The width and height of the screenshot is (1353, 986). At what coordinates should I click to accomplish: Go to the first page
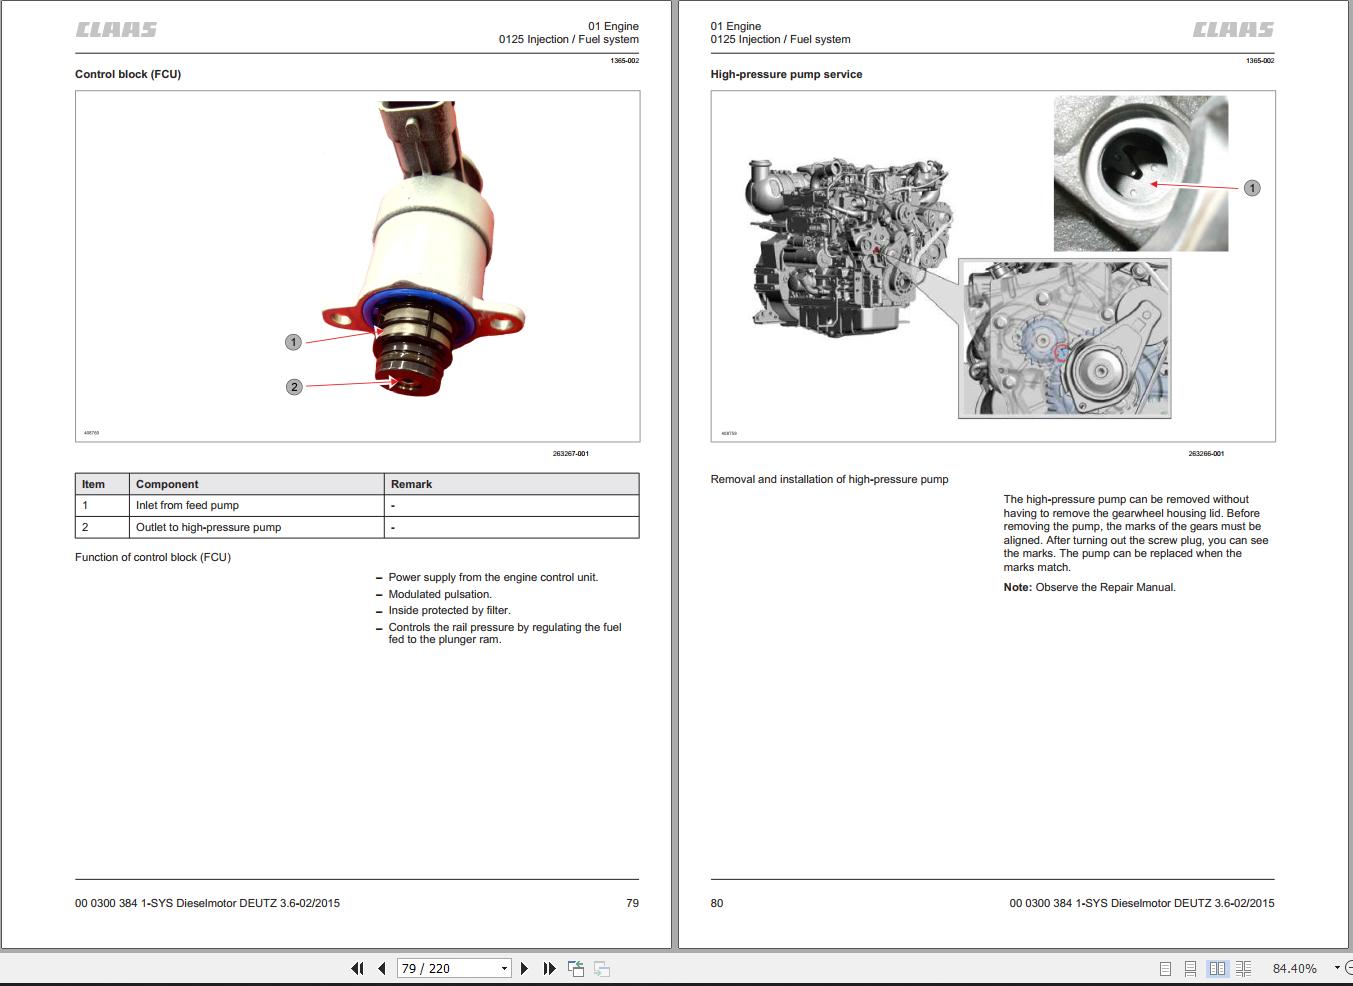[x=357, y=968]
